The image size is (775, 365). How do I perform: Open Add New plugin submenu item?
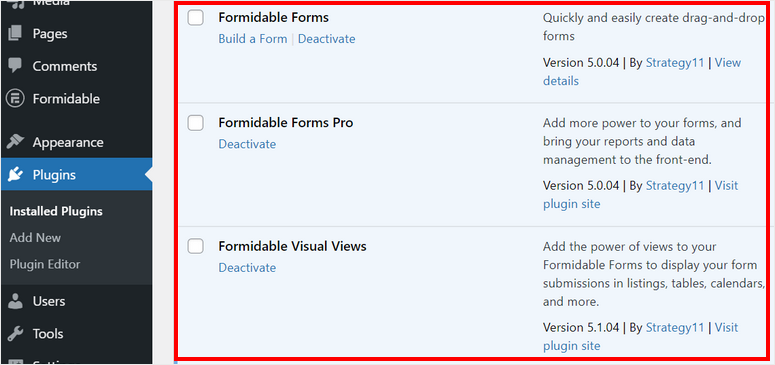tap(35, 237)
